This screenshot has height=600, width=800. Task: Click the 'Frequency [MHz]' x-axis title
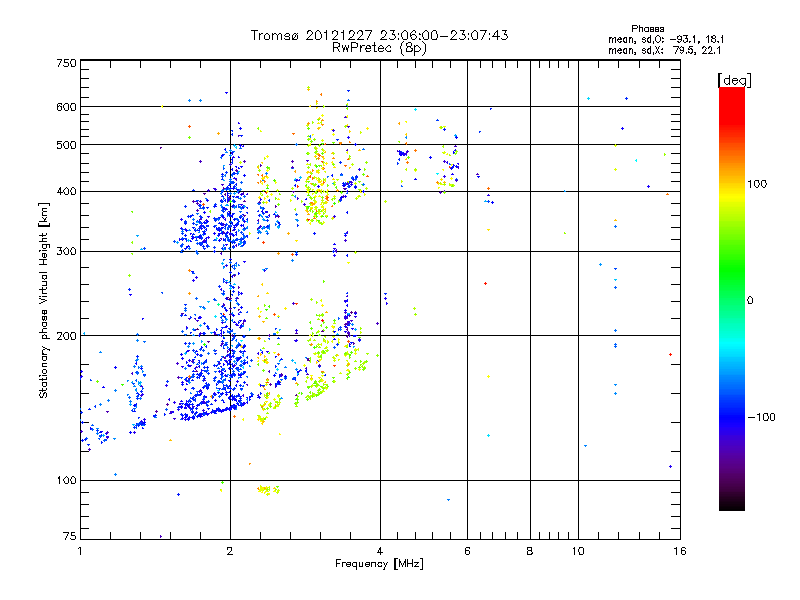(379, 564)
